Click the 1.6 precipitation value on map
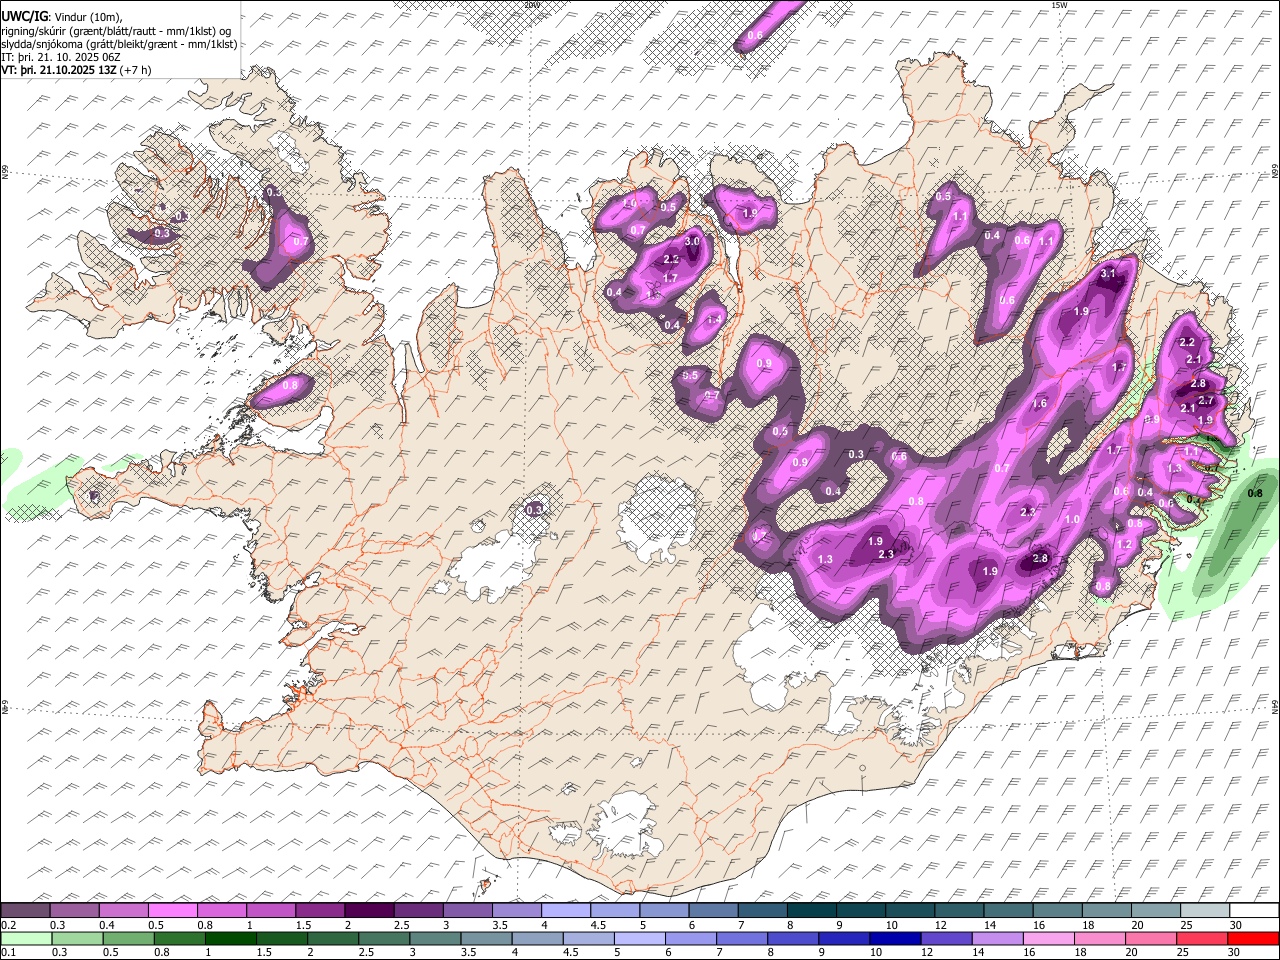1280x960 pixels. 1039,404
